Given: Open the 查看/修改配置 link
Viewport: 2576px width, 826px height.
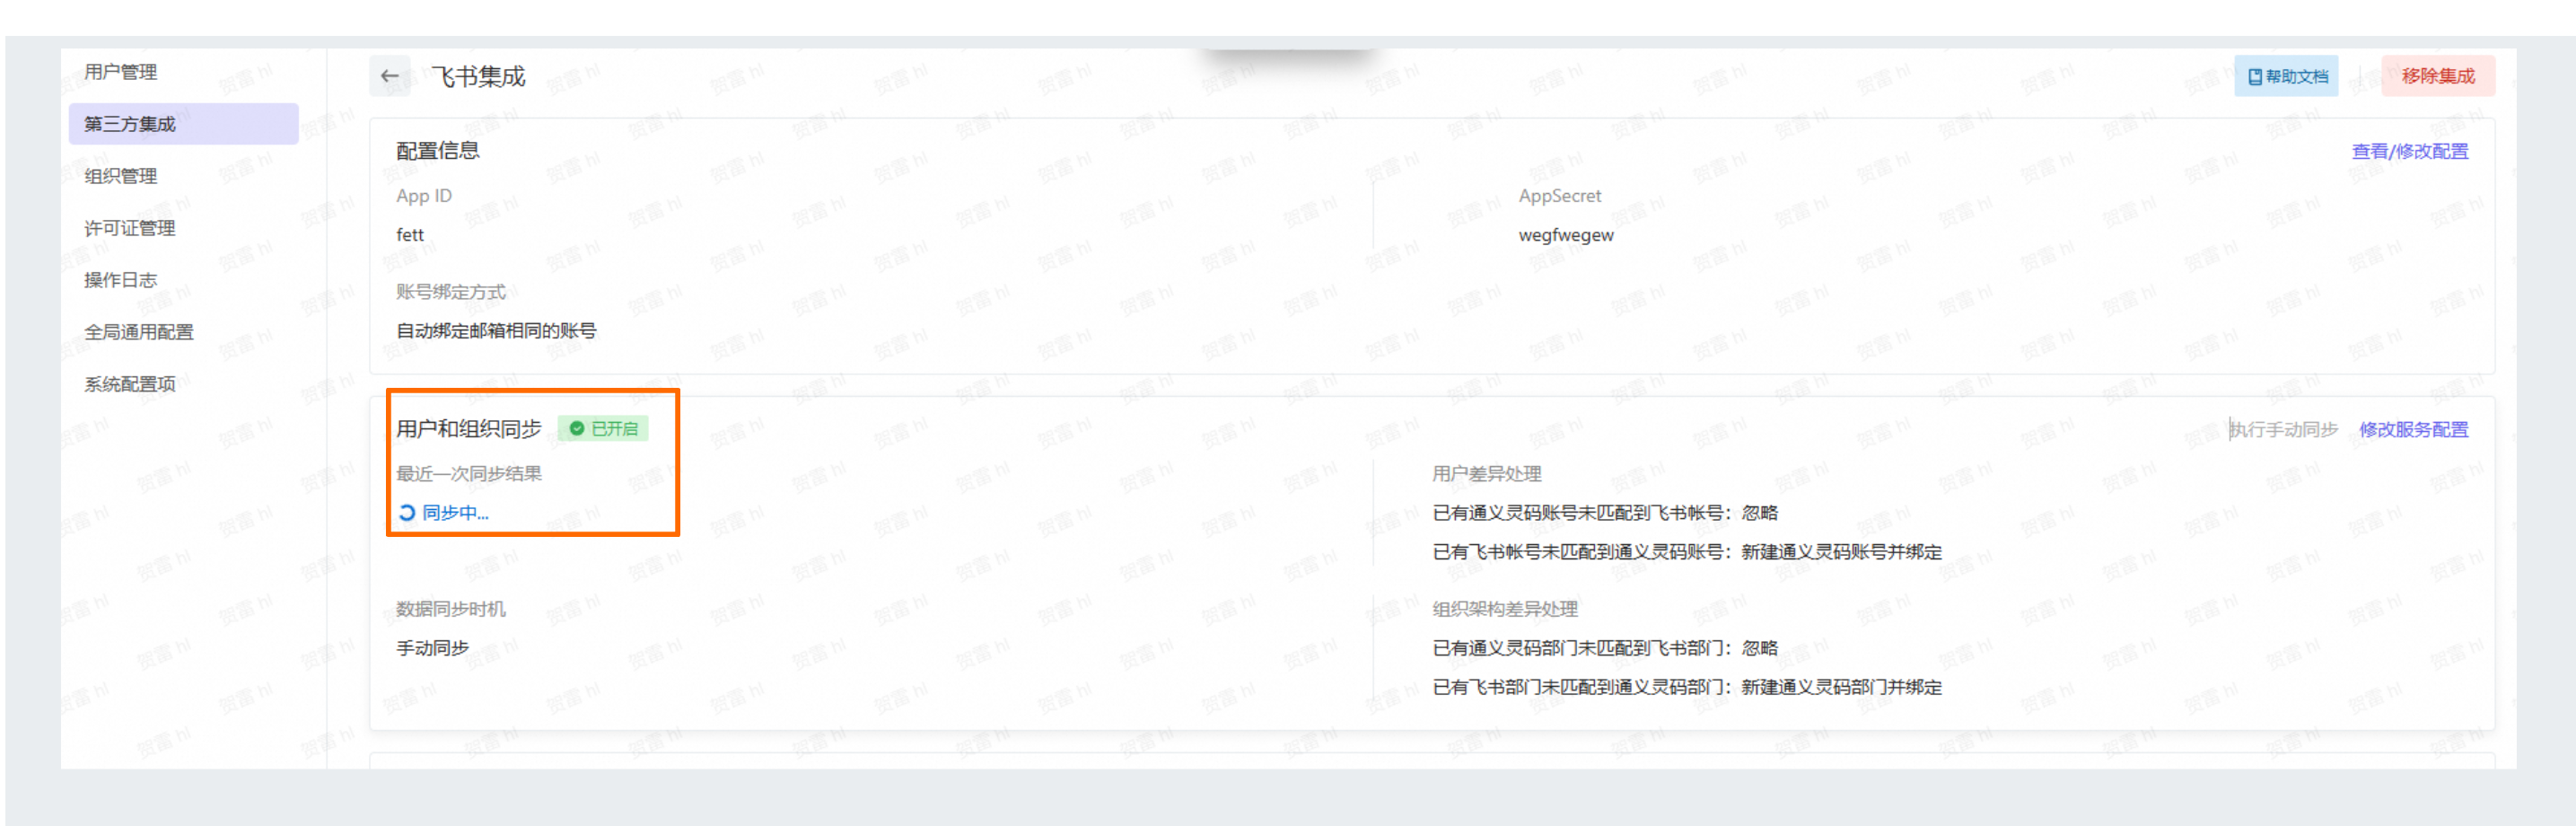Looking at the screenshot, I should coord(2409,151).
